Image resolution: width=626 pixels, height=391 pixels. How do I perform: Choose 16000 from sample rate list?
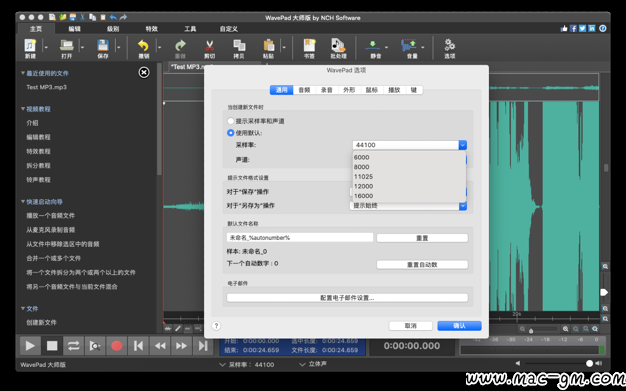coord(409,196)
